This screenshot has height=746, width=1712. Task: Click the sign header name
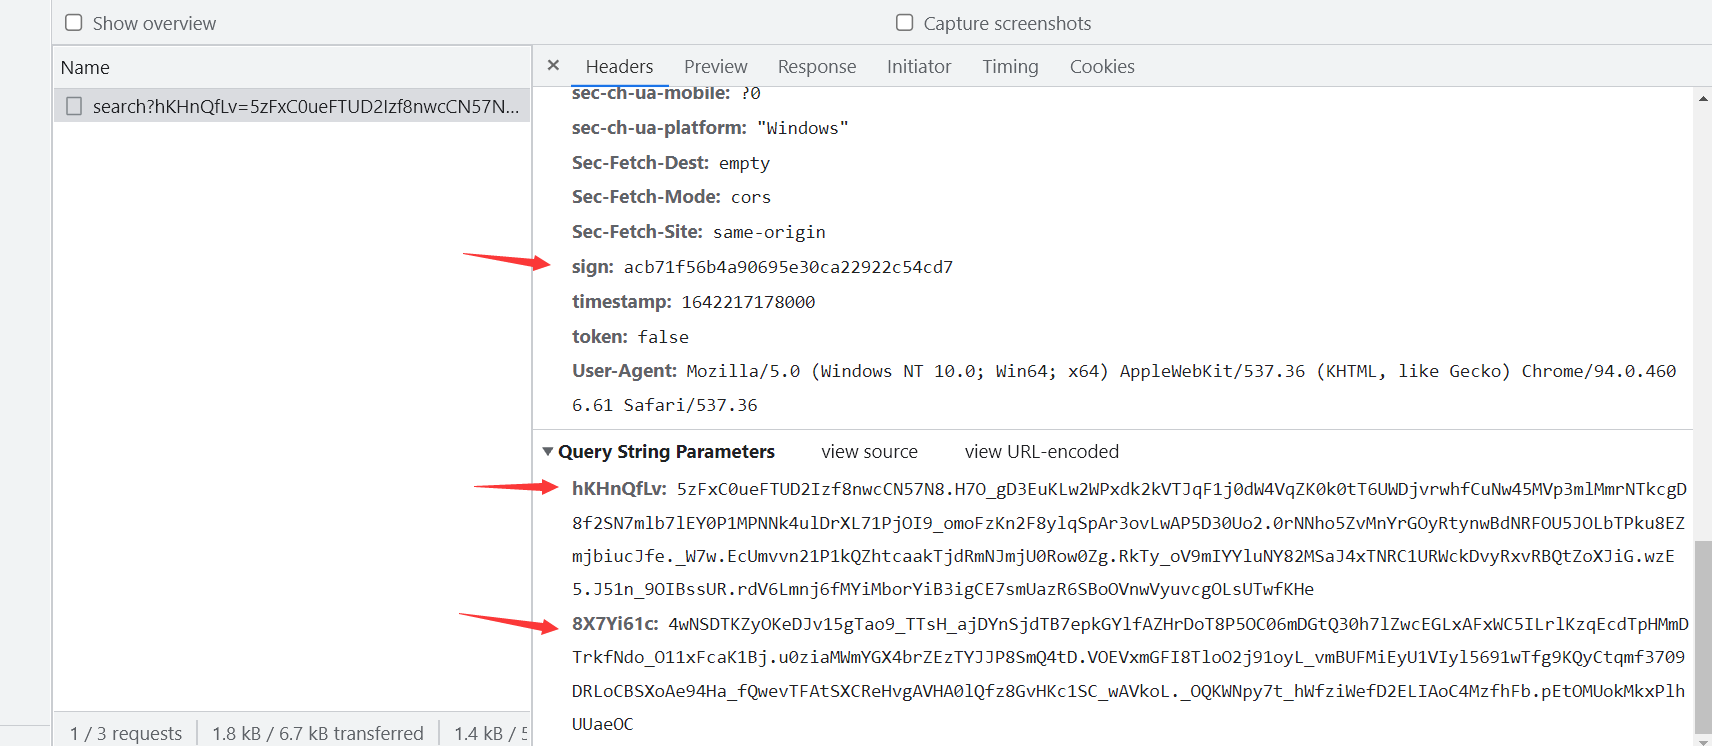[x=593, y=267]
